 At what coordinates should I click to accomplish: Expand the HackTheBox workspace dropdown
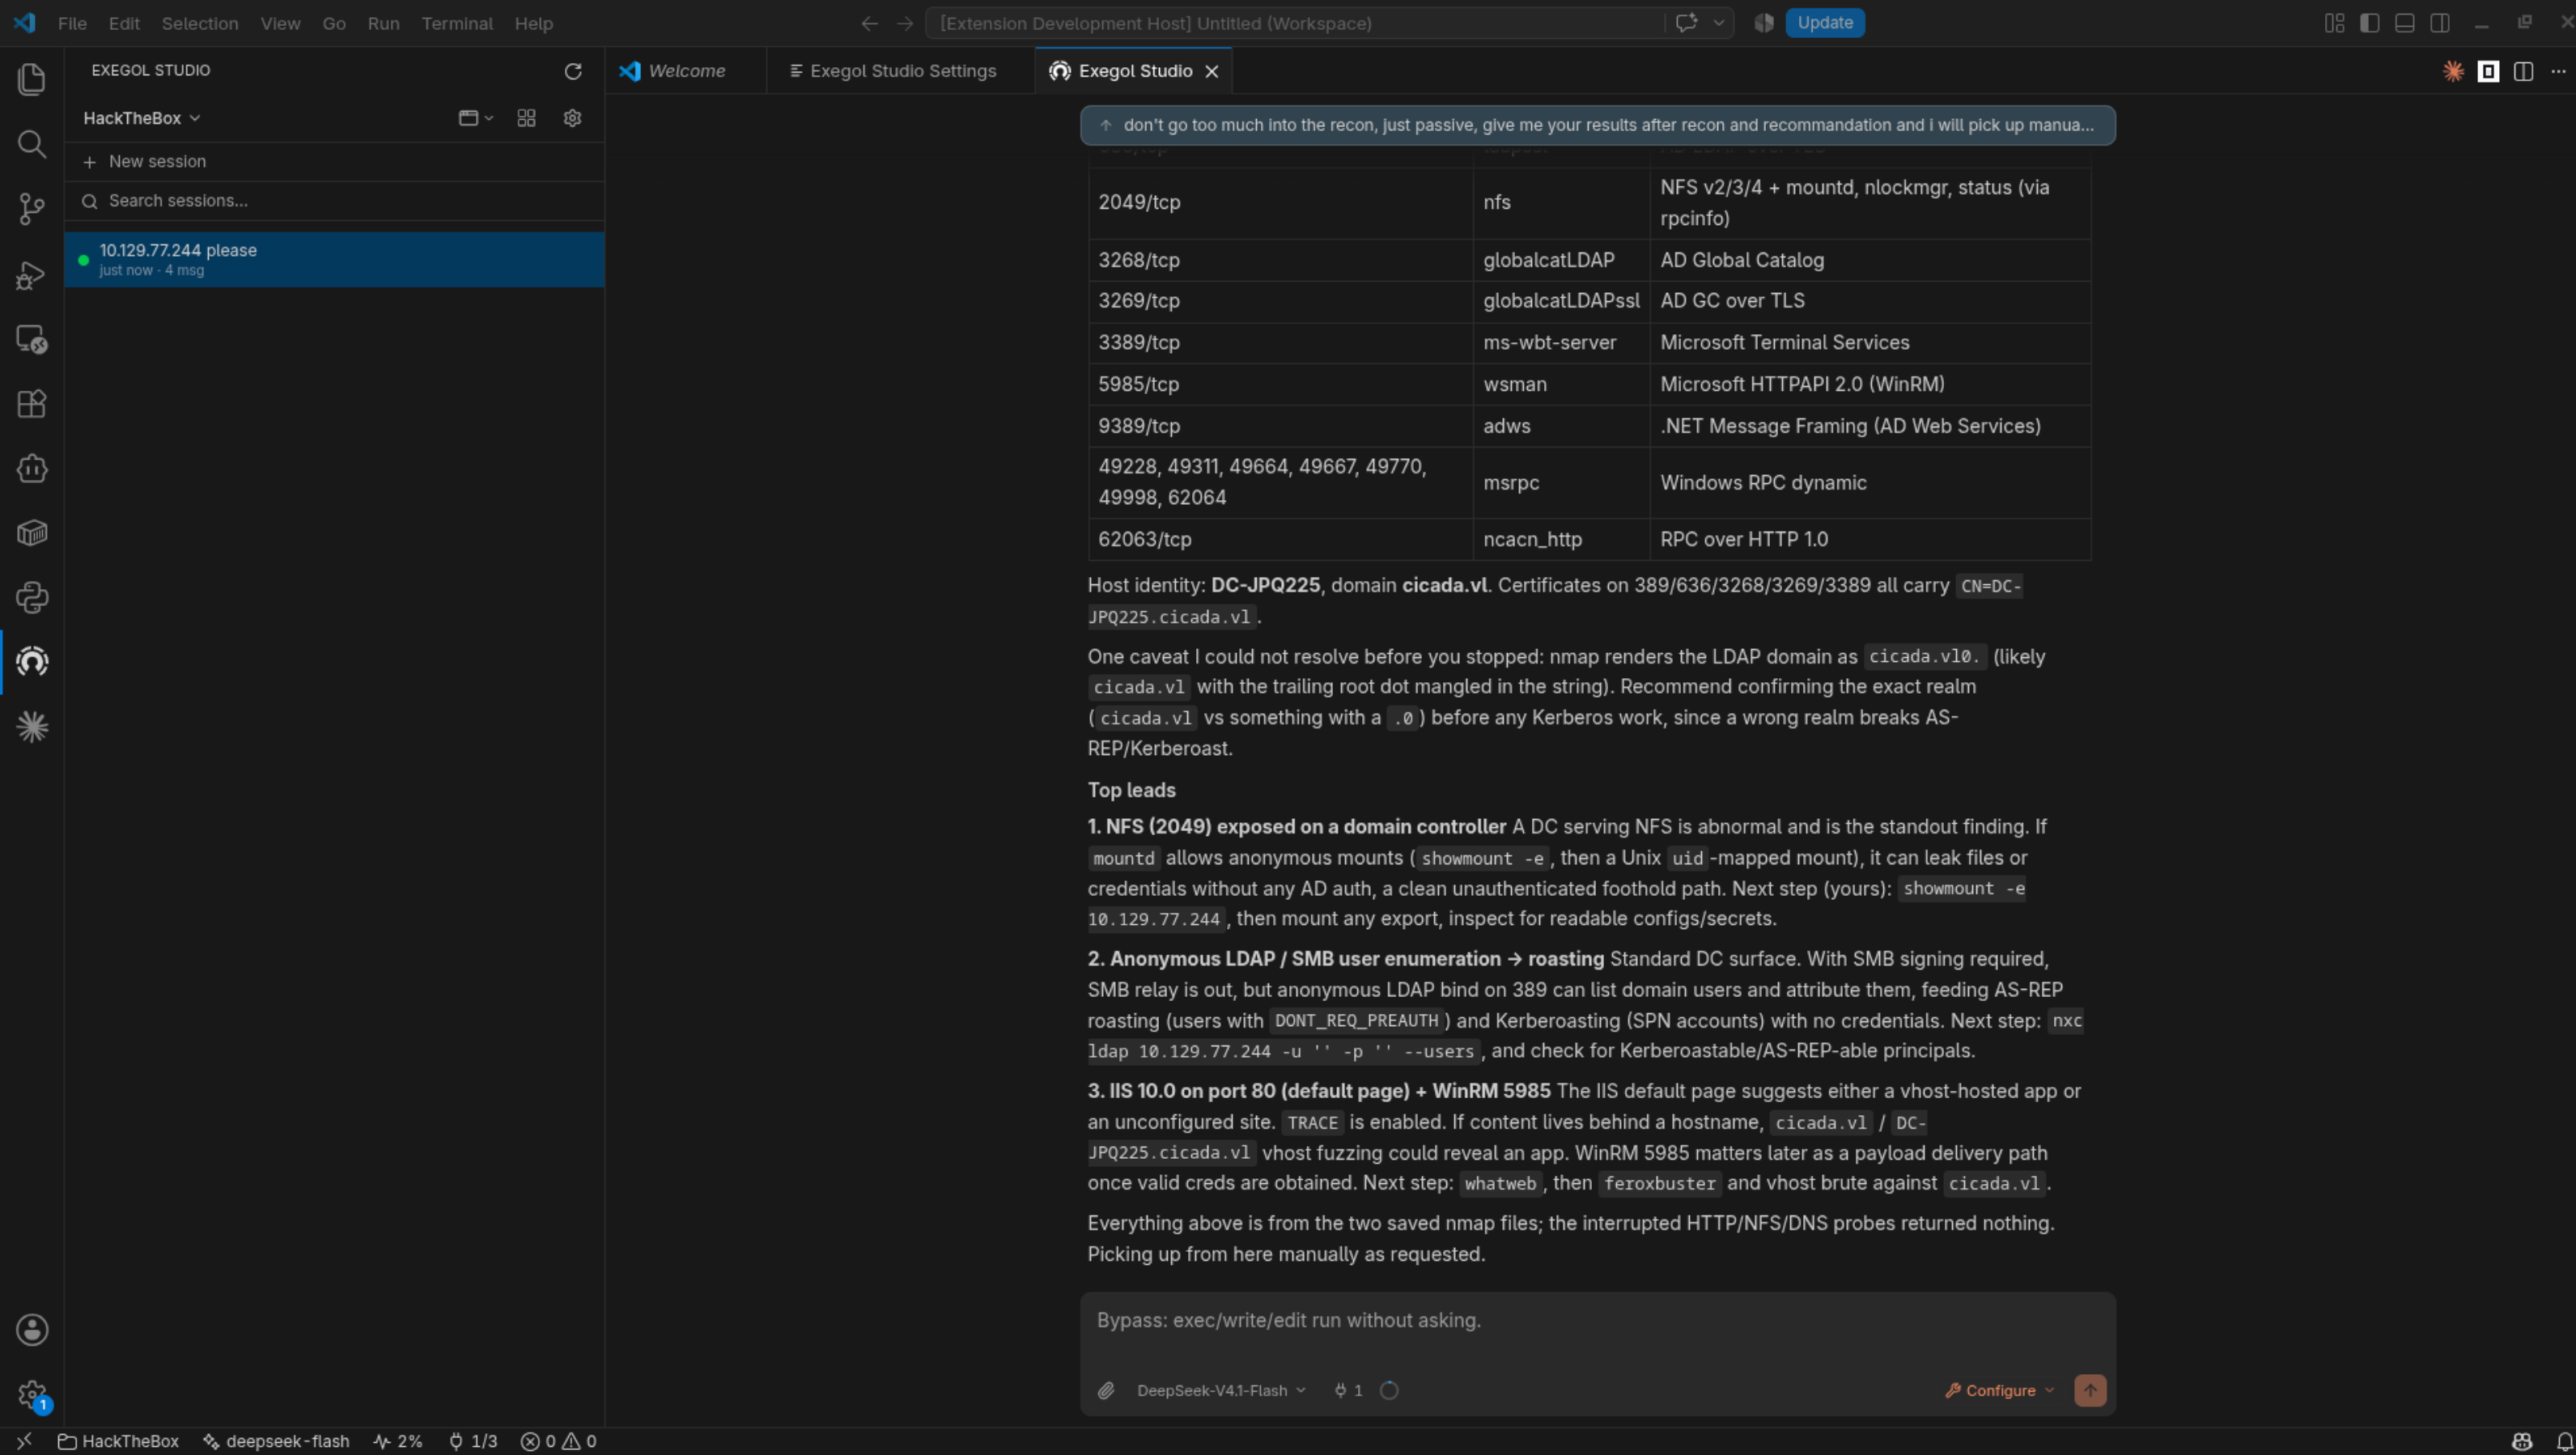pos(142,118)
